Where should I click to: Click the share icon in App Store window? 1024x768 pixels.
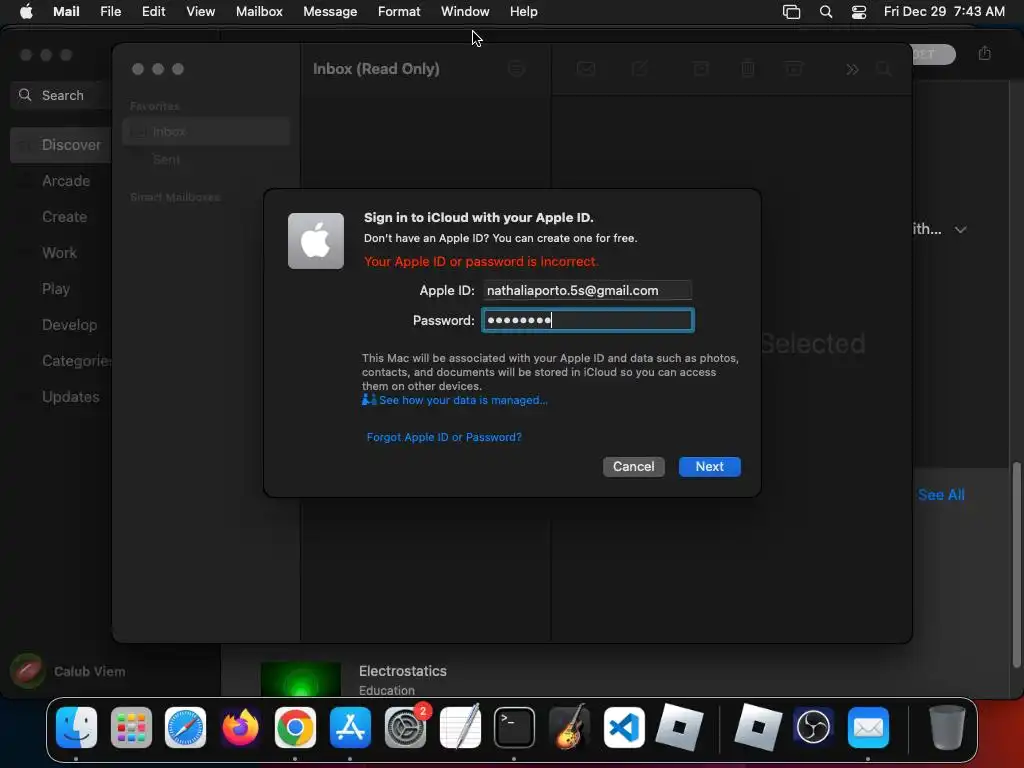[985, 54]
